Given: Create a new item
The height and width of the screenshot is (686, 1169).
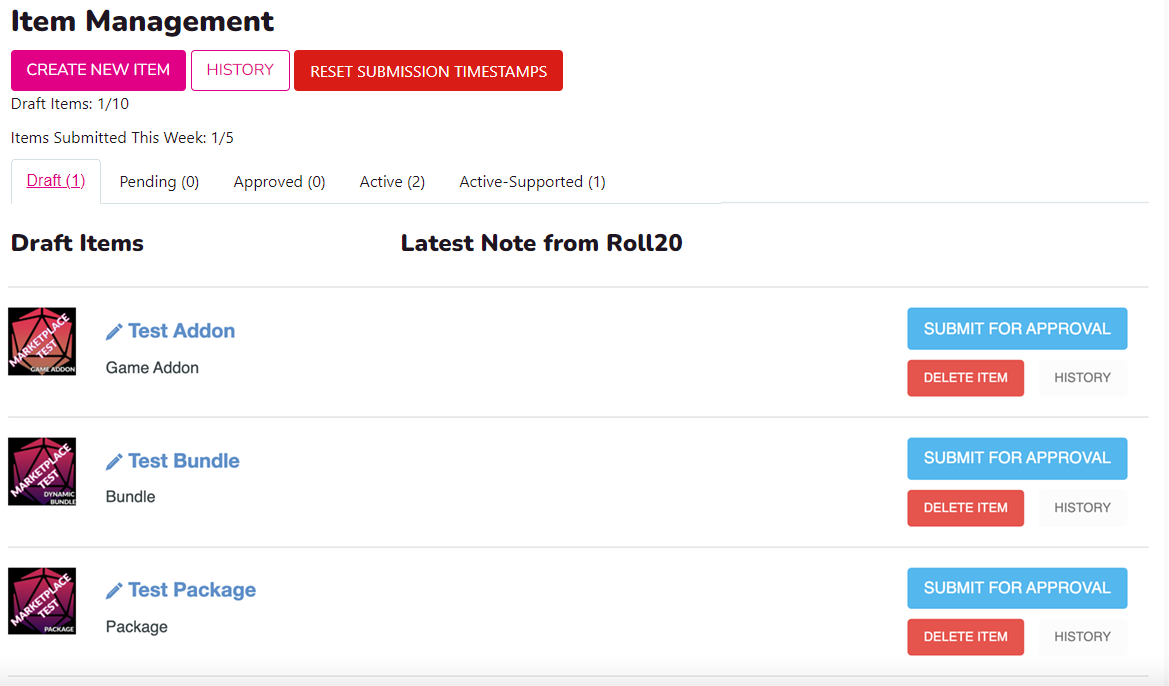Looking at the screenshot, I should [x=97, y=70].
